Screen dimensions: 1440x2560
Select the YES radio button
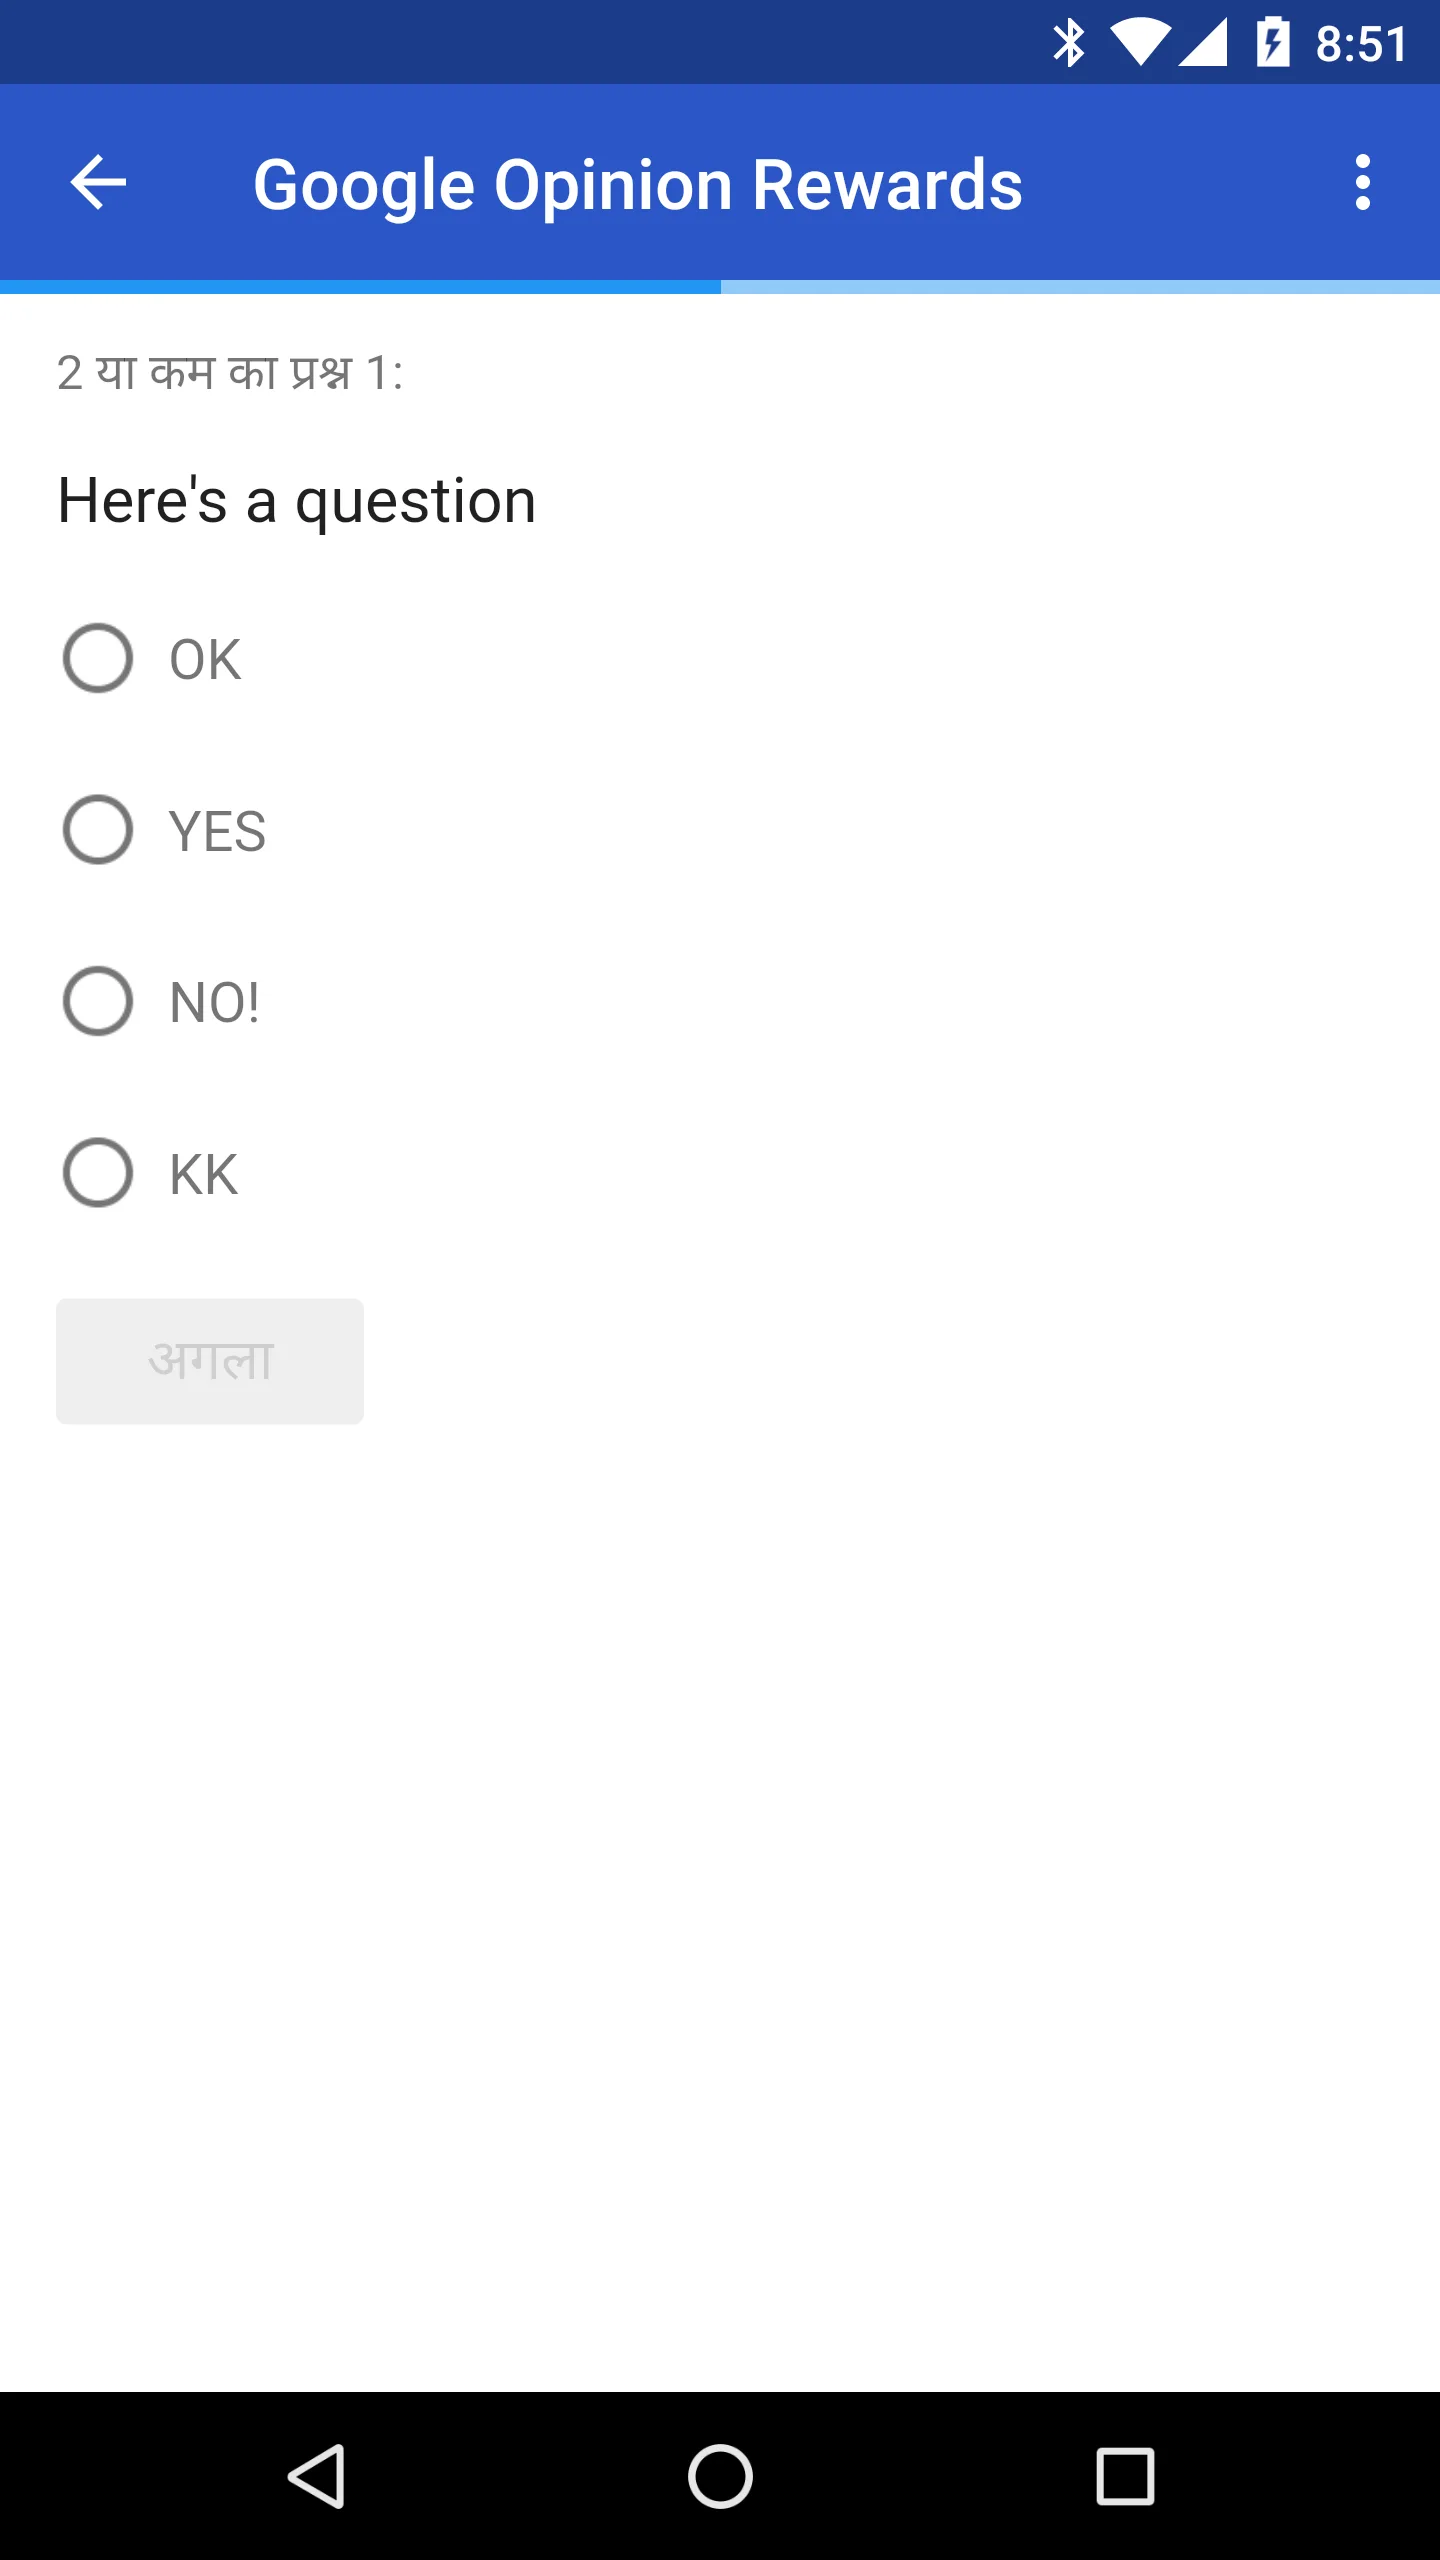tap(98, 830)
